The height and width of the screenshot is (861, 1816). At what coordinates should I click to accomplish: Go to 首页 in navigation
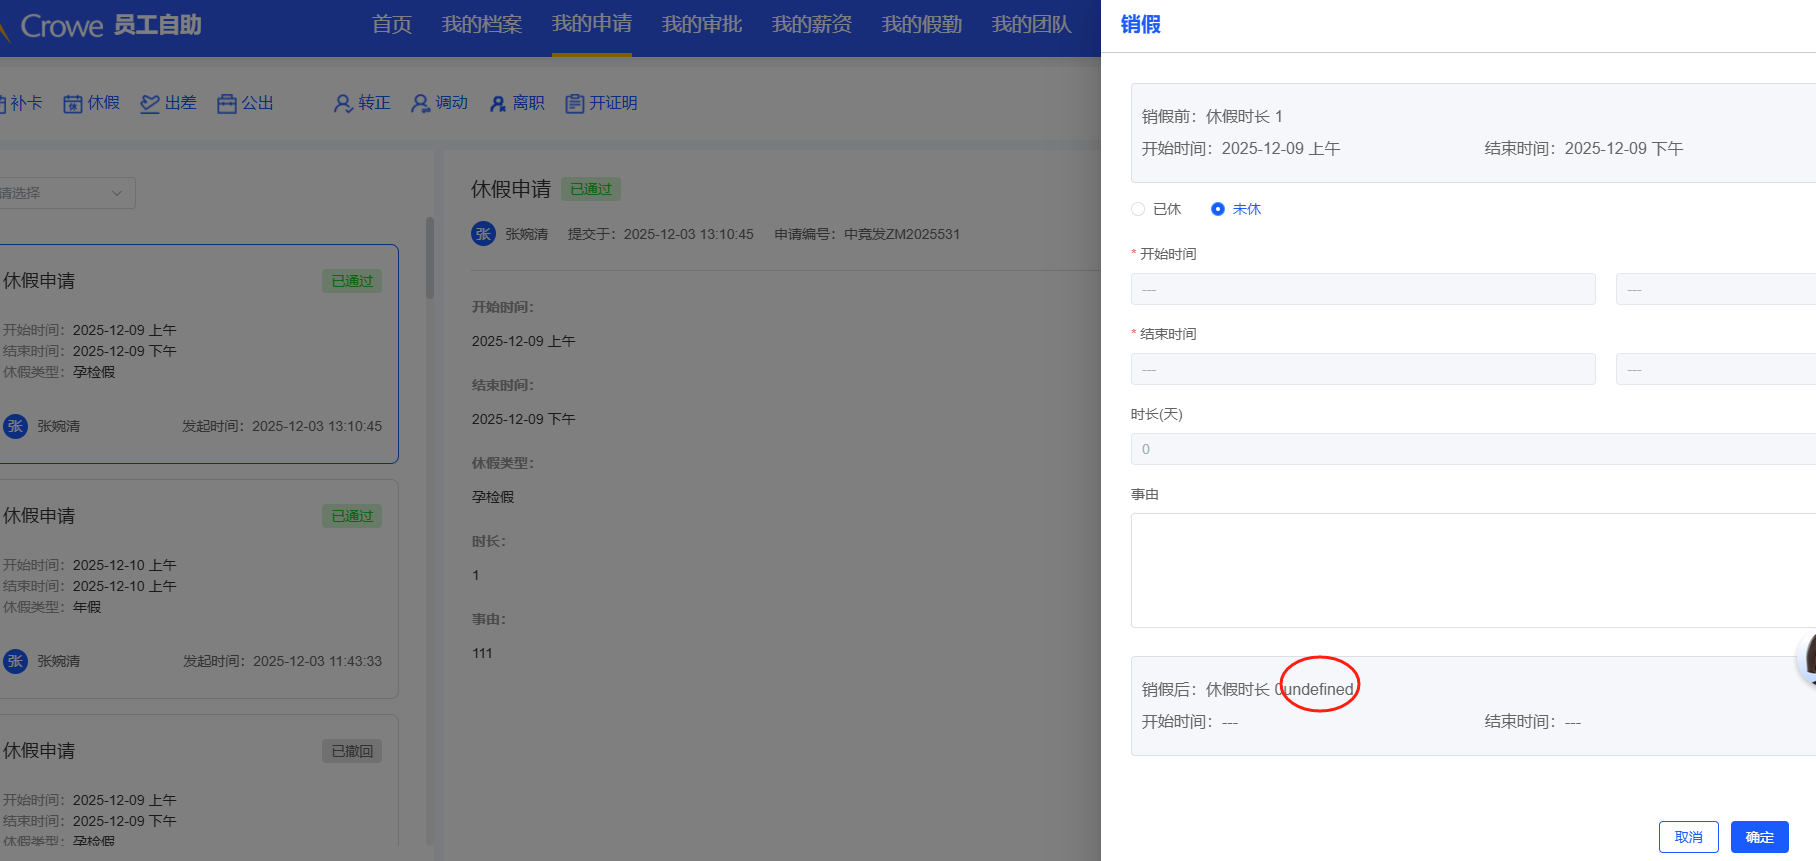(x=392, y=24)
